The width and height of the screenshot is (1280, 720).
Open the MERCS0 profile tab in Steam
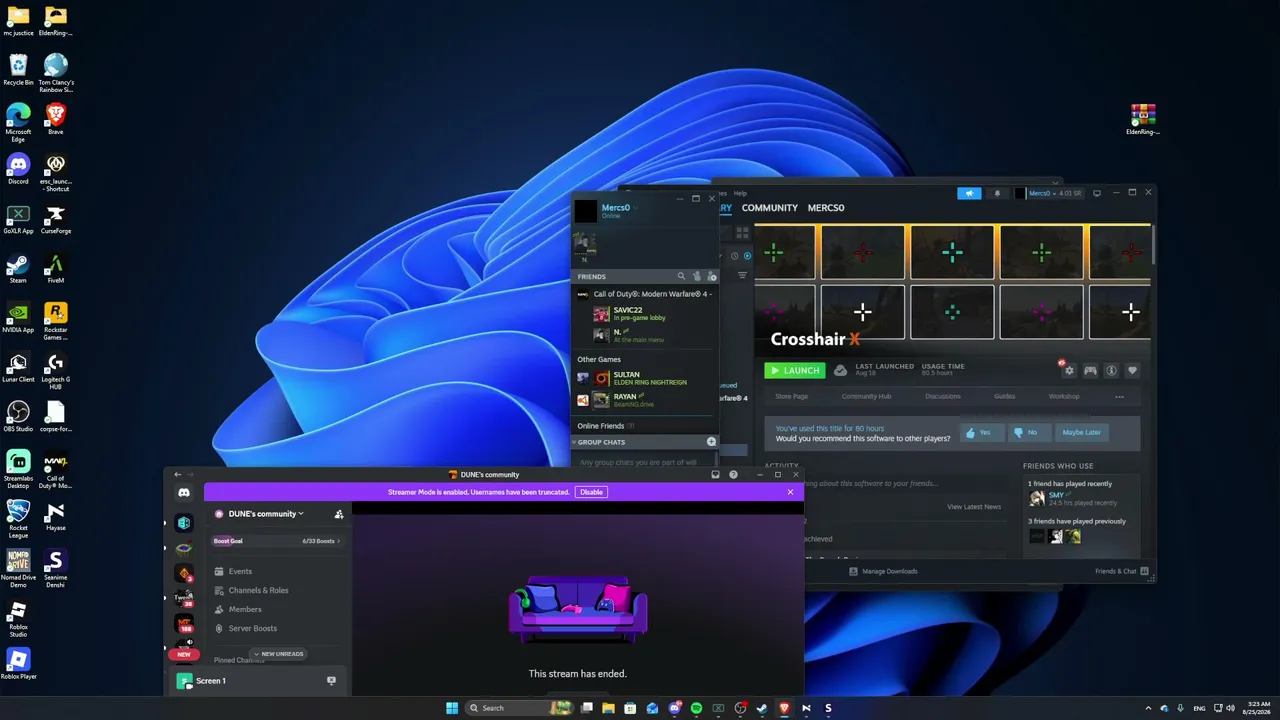click(x=825, y=208)
